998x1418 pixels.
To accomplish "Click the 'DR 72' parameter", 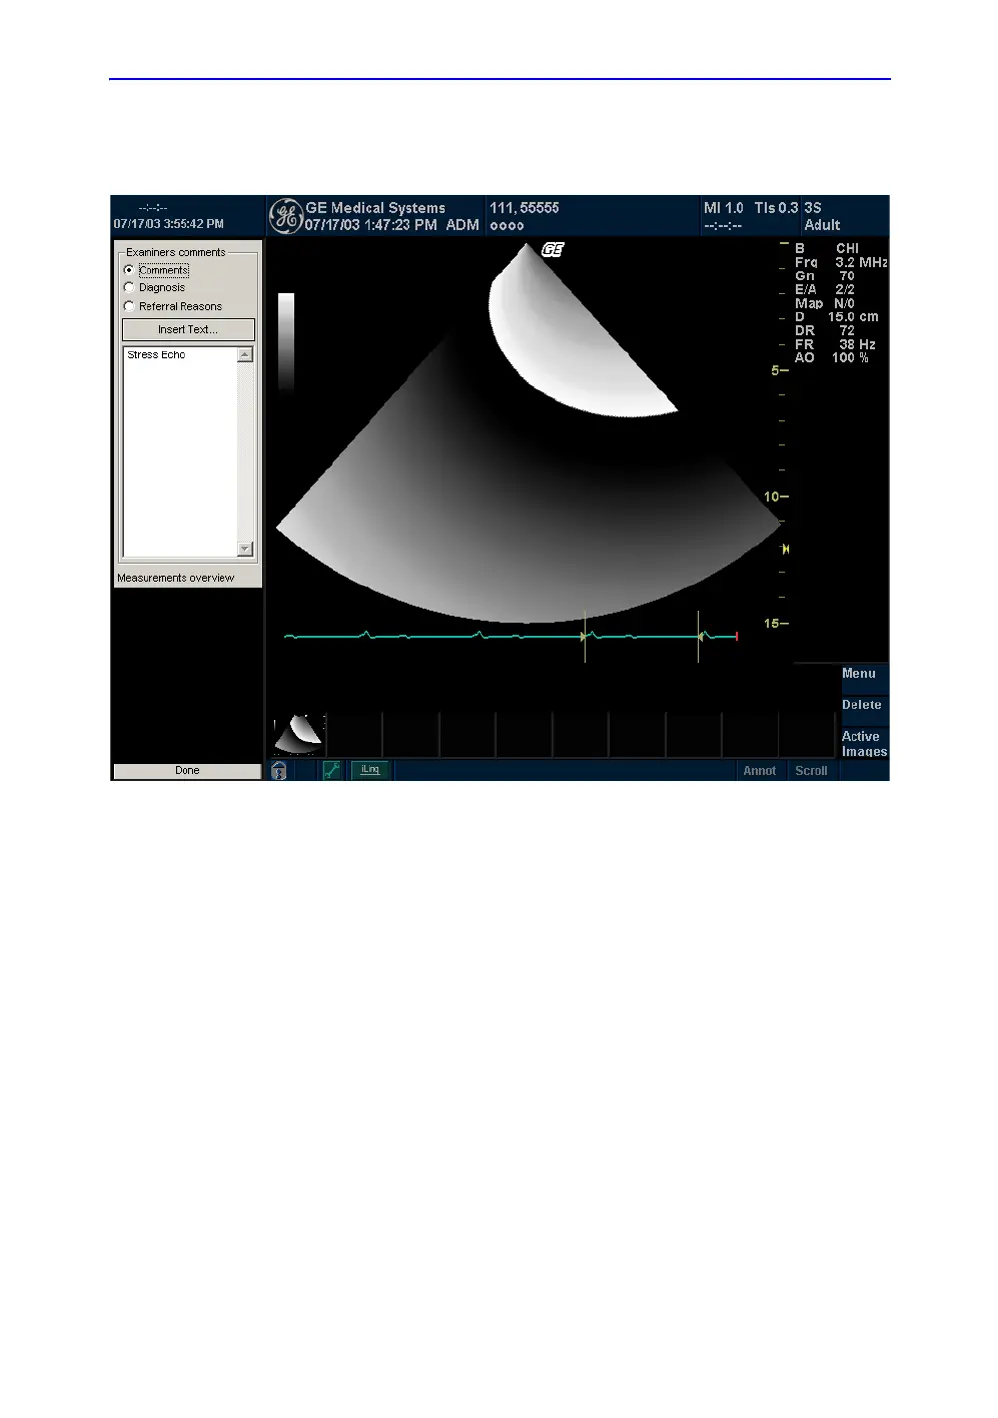I will tap(825, 331).
